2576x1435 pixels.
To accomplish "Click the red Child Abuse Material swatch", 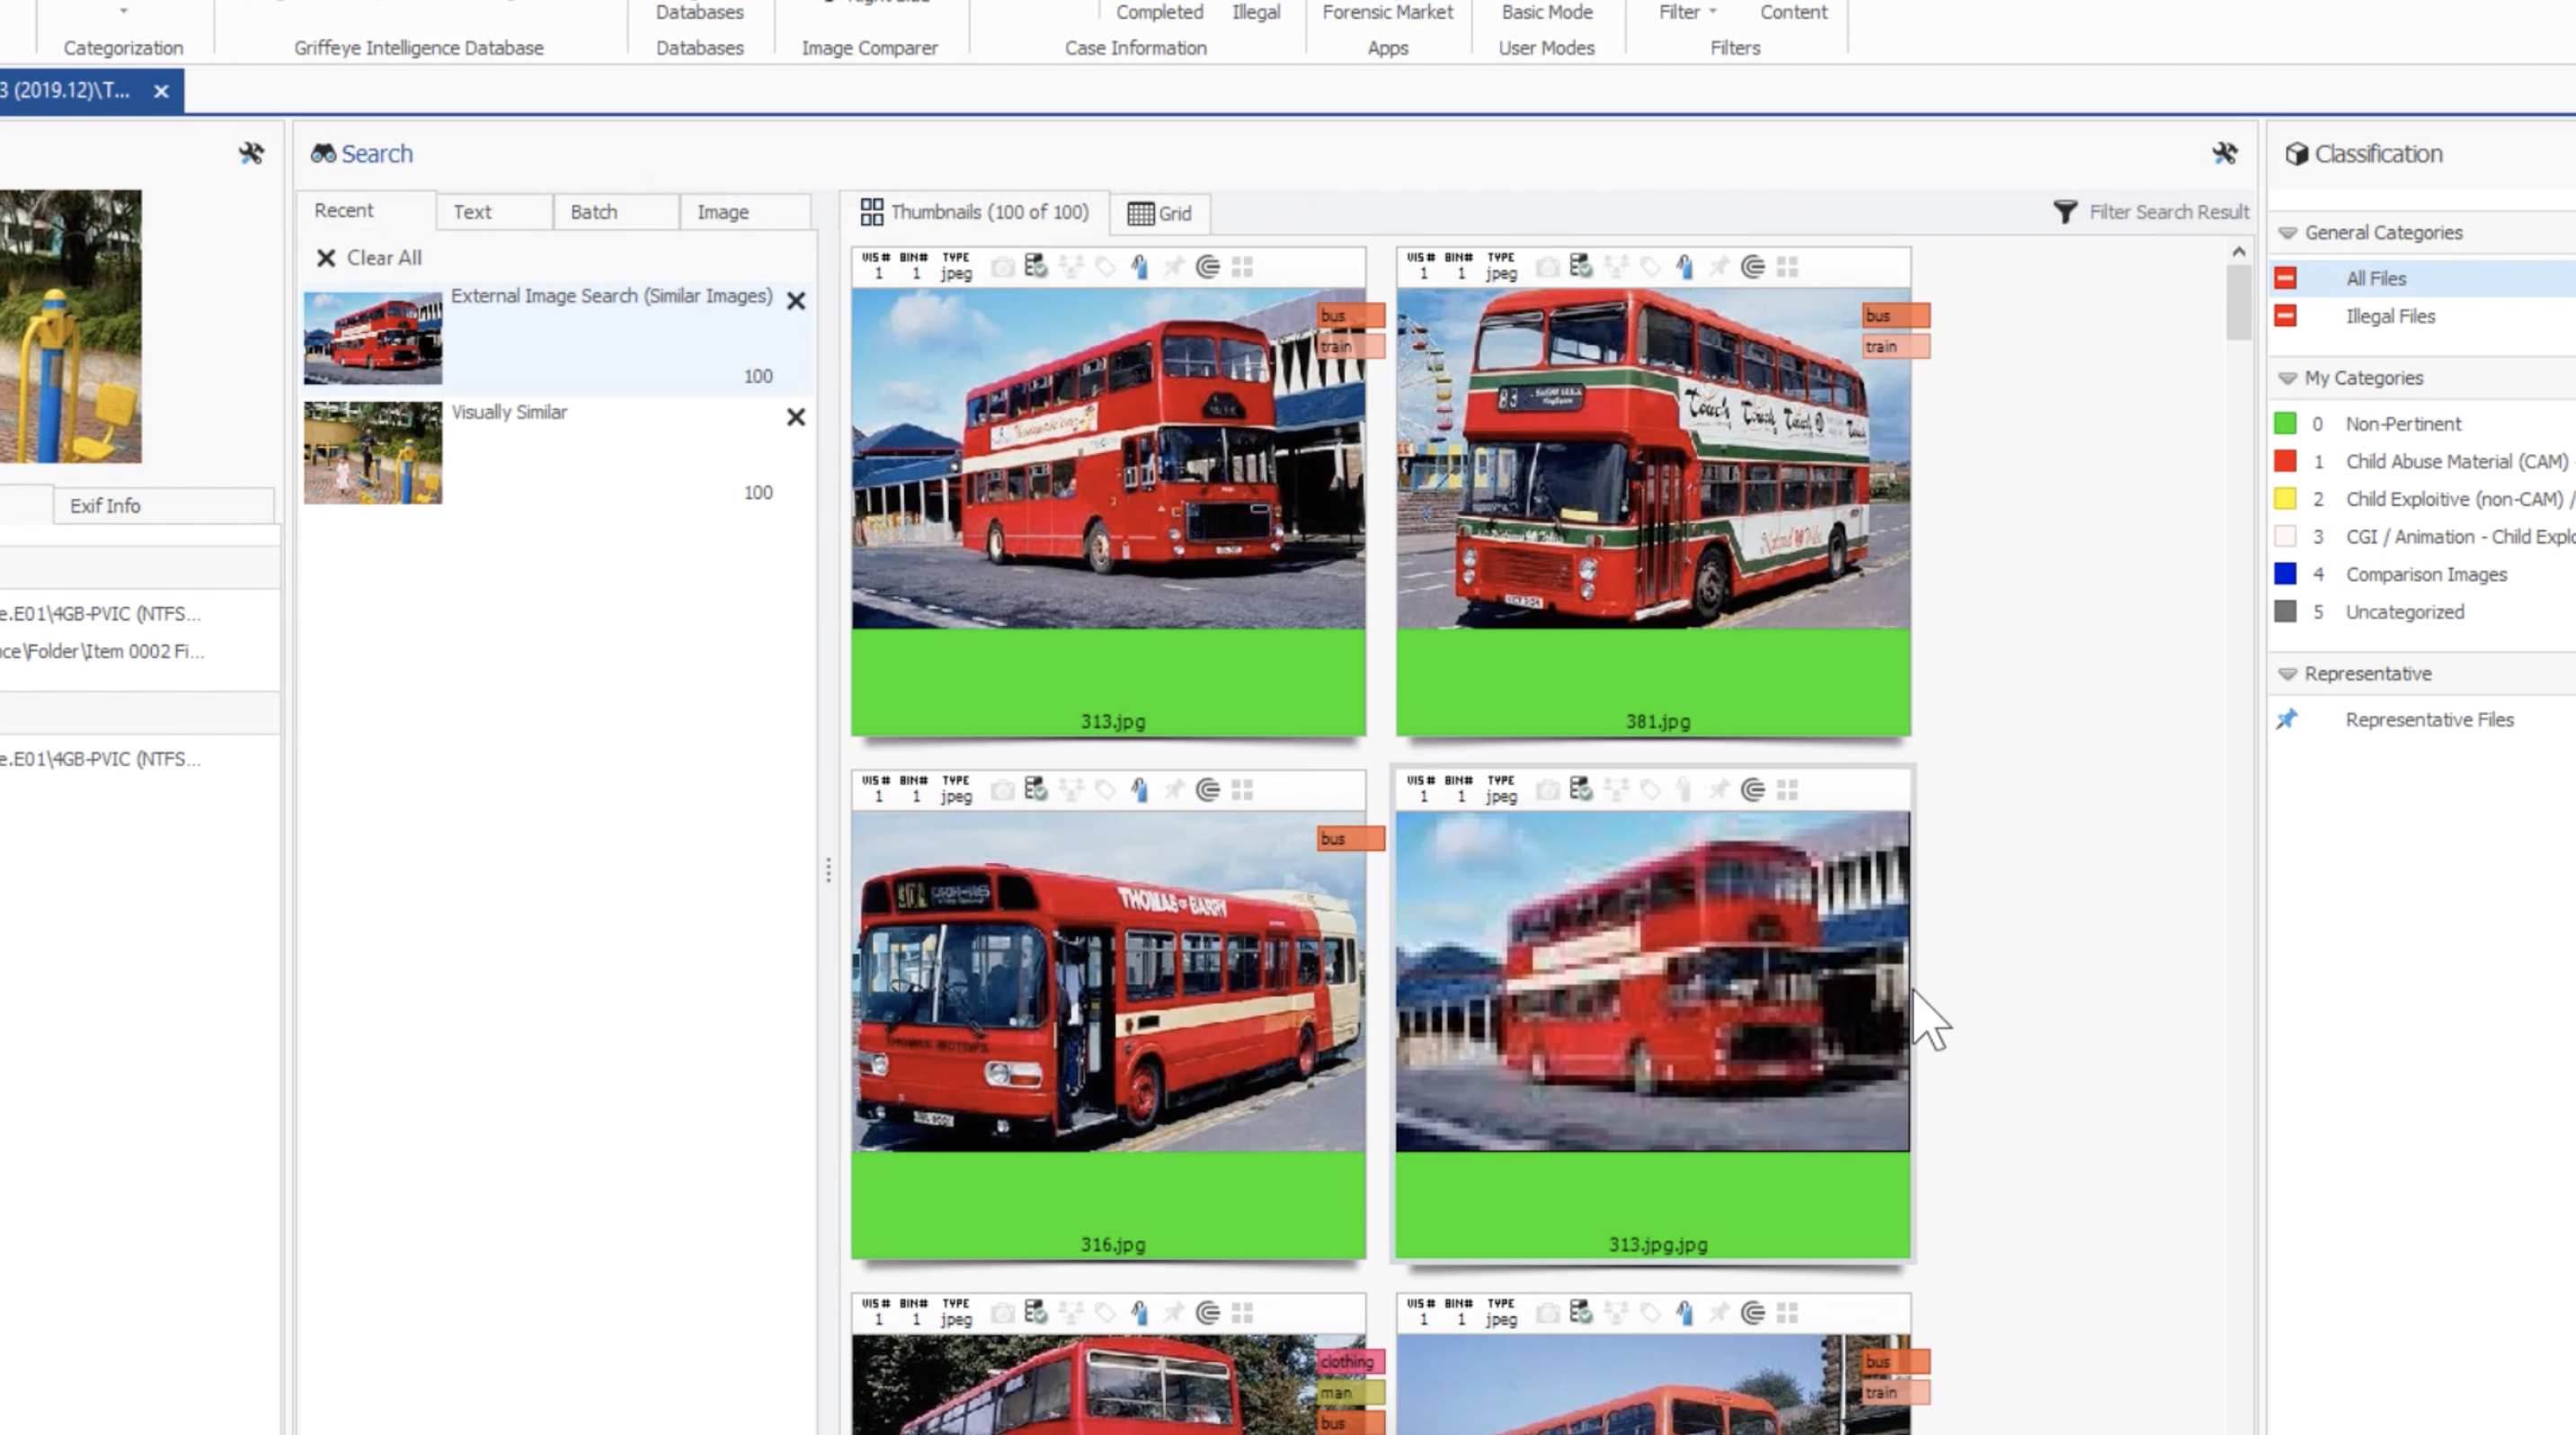I will tap(2285, 462).
